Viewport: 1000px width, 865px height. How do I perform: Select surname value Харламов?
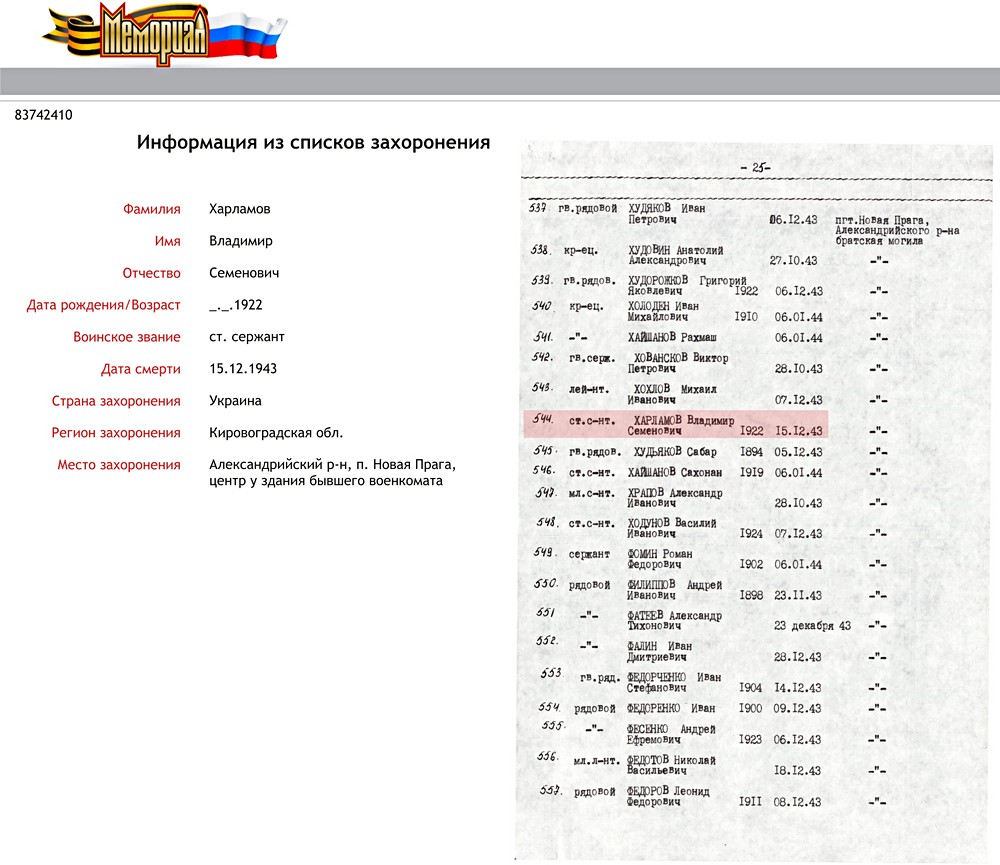[240, 209]
